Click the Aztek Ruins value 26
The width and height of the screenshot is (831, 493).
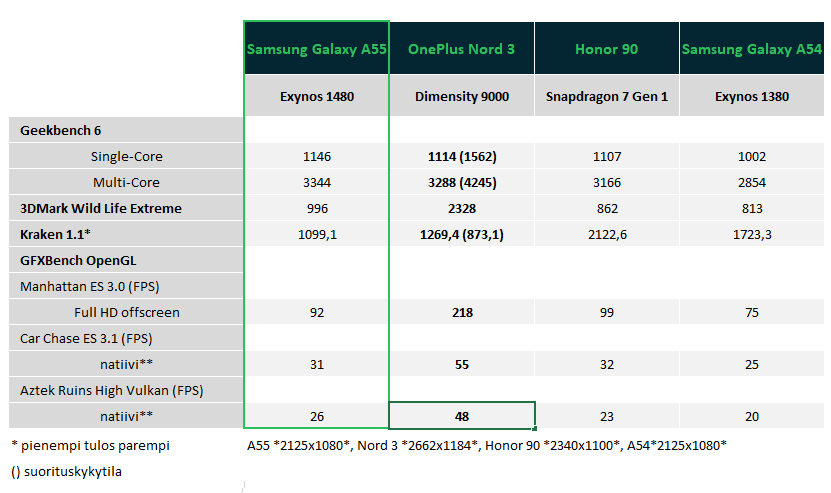[x=316, y=416]
